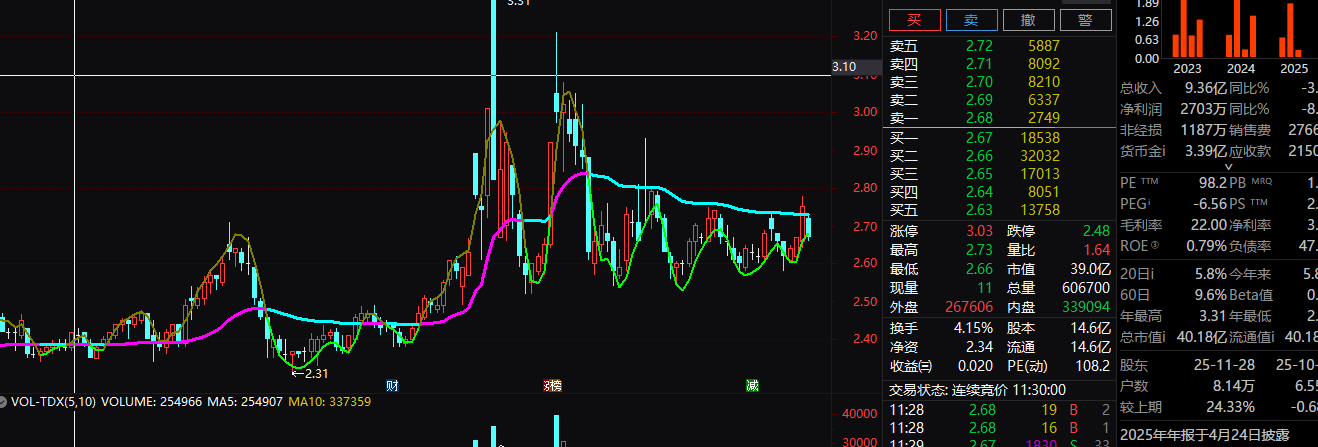Click the 市值 value 39.0亿

(1089, 269)
